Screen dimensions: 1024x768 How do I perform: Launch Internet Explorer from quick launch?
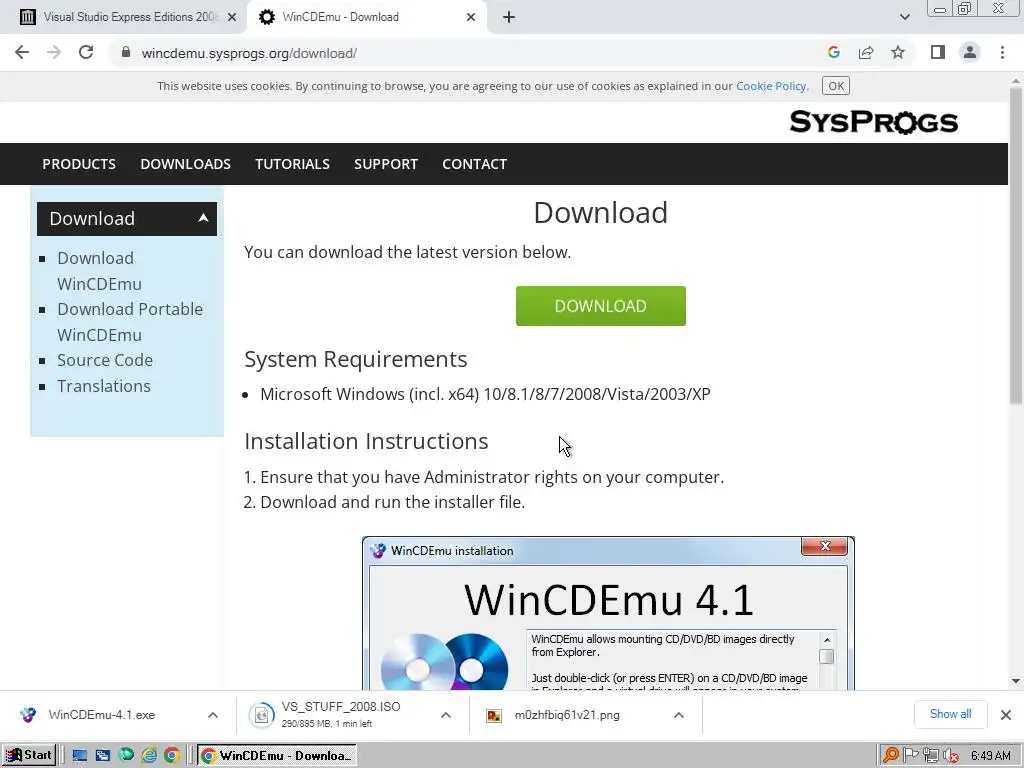149,756
